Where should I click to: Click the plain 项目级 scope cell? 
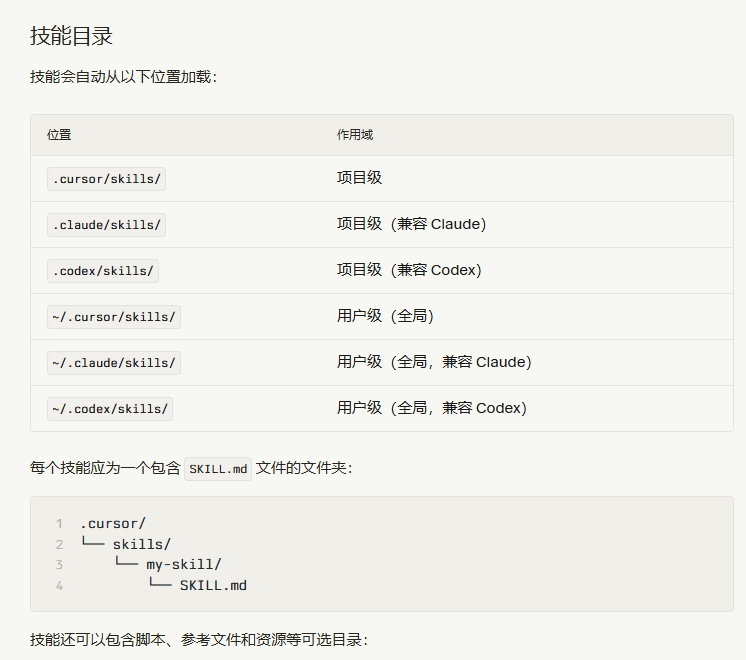click(x=359, y=177)
